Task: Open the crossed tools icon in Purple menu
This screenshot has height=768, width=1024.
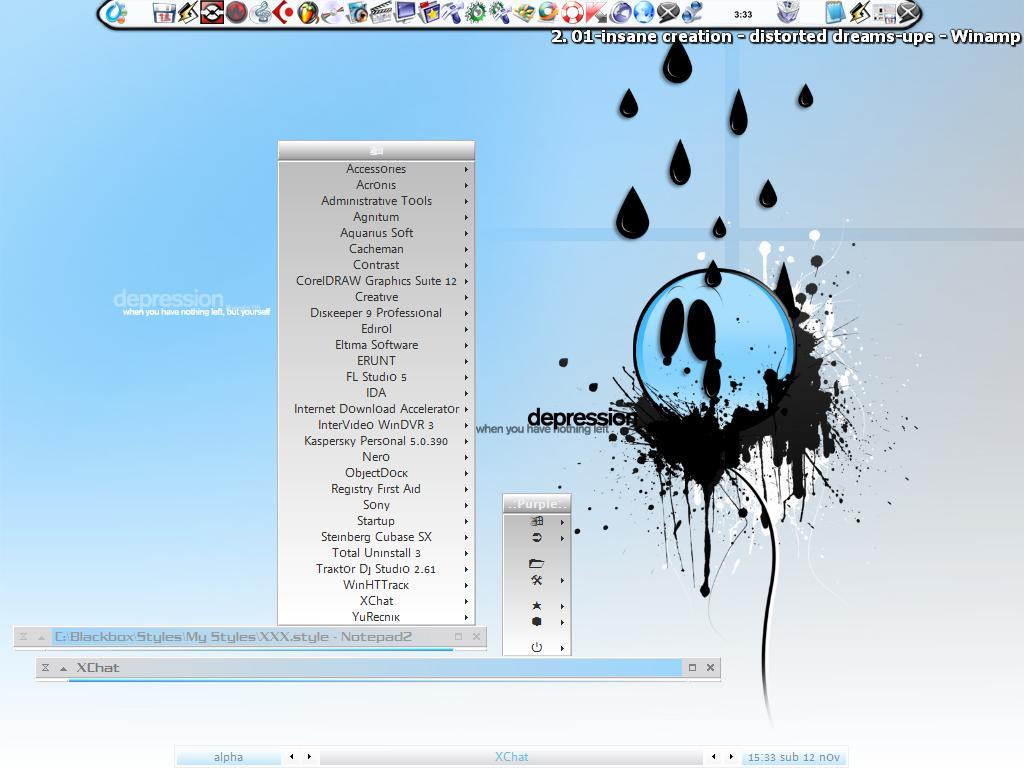Action: pos(536,580)
